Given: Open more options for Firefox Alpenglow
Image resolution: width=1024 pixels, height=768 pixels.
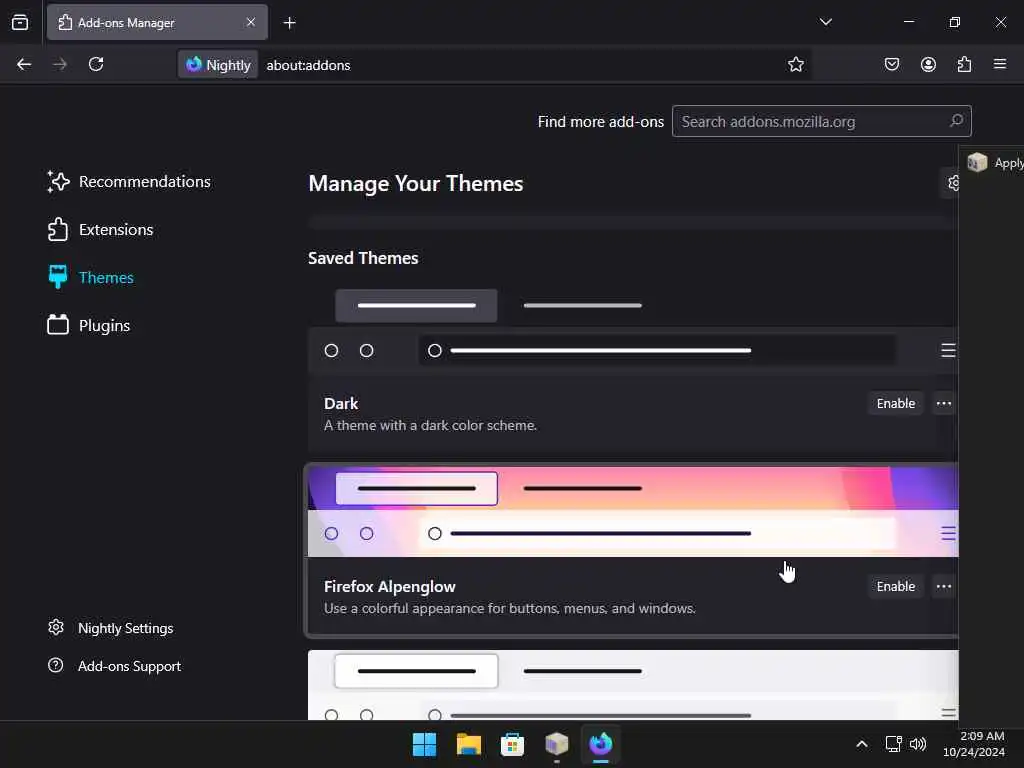Looking at the screenshot, I should click(944, 586).
